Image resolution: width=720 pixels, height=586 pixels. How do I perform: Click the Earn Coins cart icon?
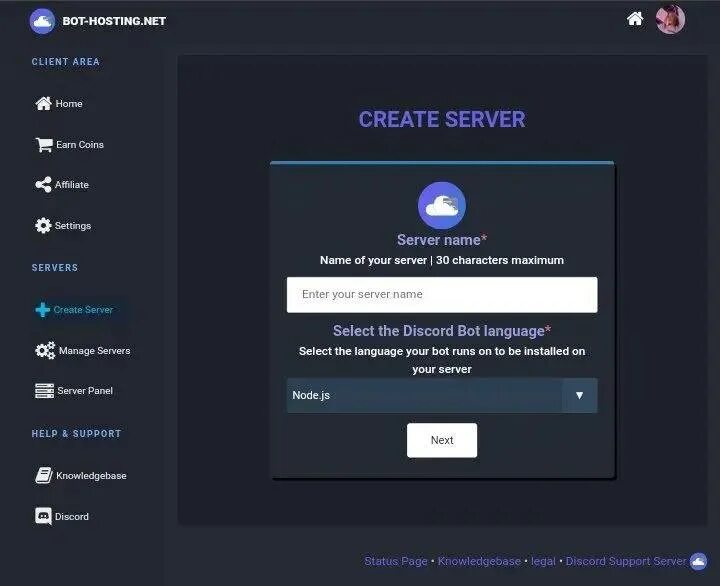(x=44, y=145)
